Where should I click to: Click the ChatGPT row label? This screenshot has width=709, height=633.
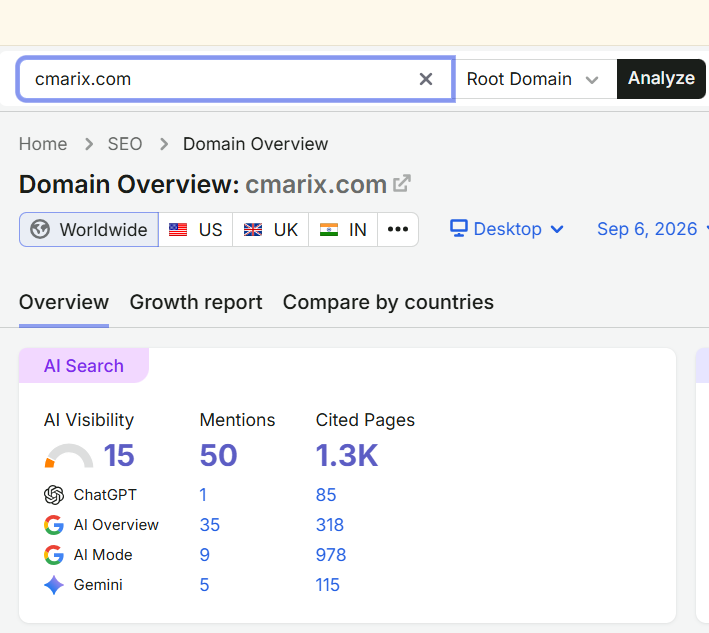coord(105,495)
